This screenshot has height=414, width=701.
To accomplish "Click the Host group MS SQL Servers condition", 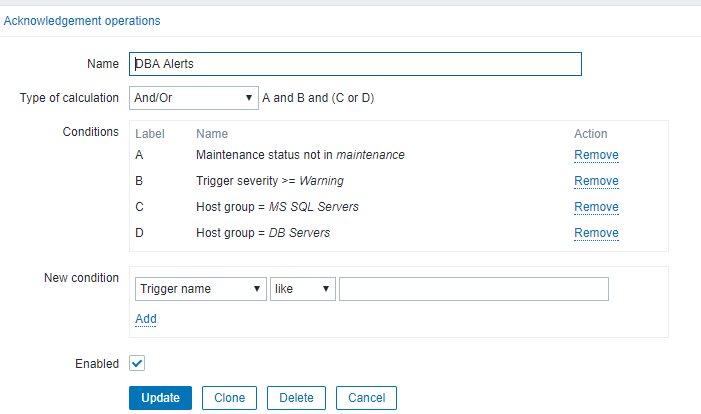I will (277, 207).
